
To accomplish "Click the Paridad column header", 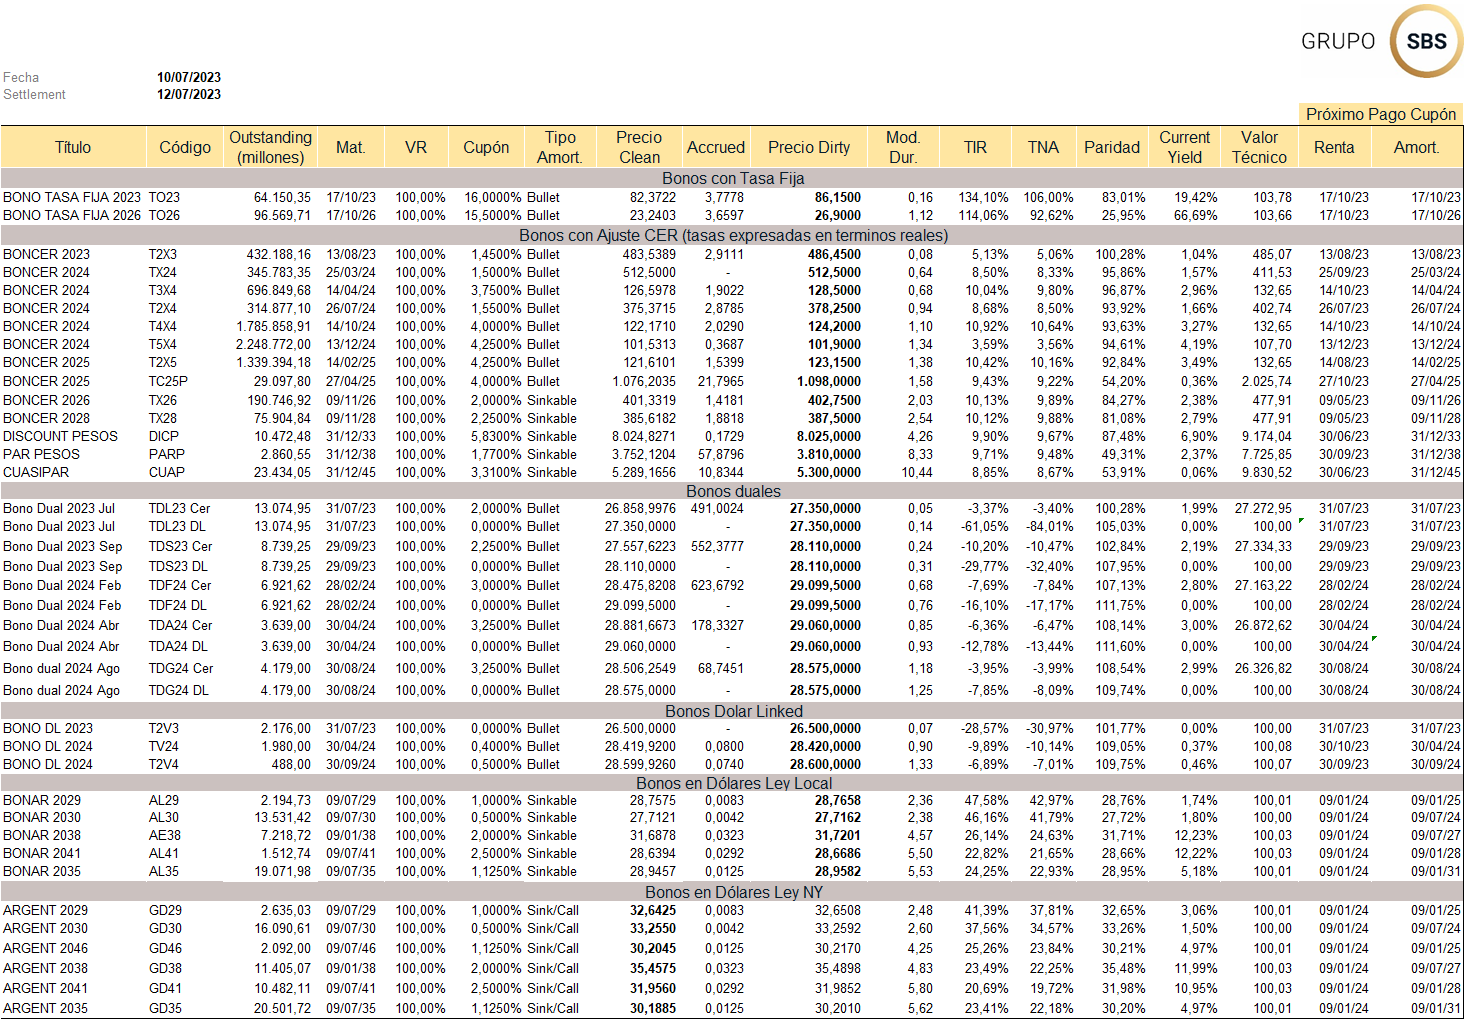I will pos(1112,147).
